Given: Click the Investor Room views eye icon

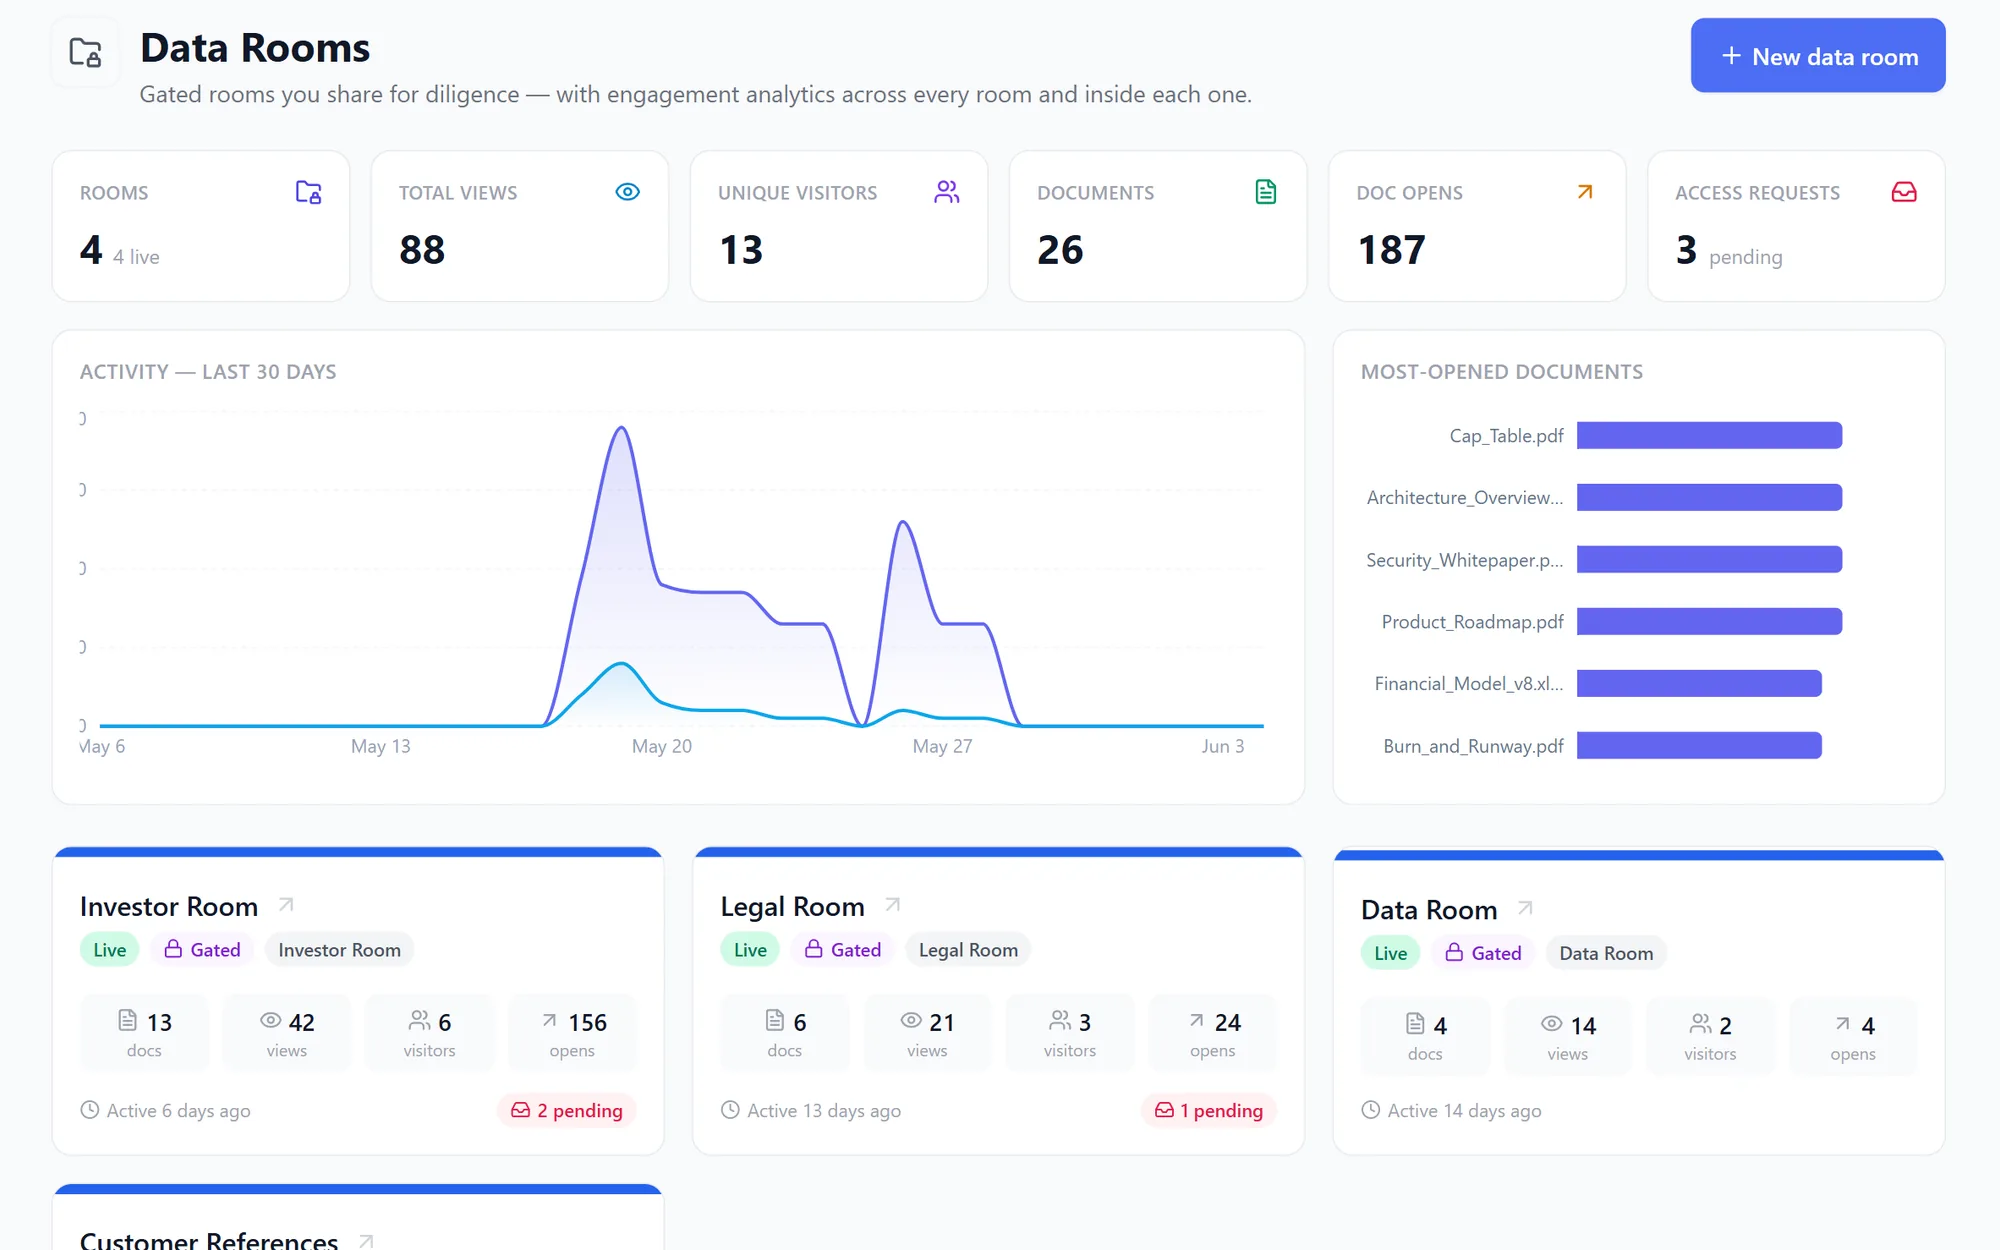Looking at the screenshot, I should 270,1021.
